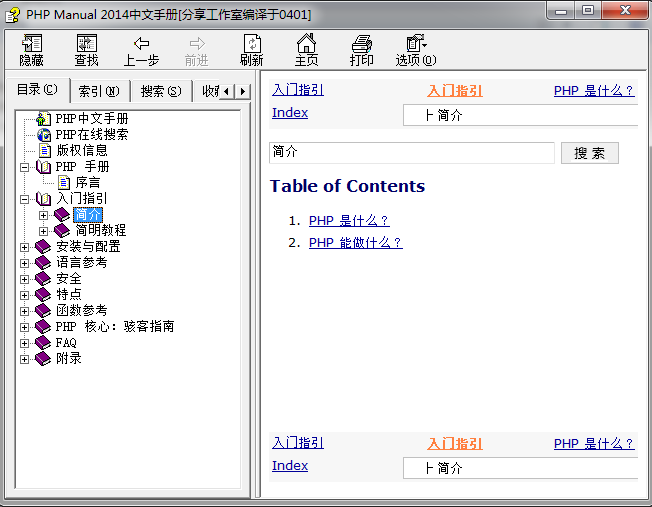Click the purple book icon beside 简明教程

pos(62,230)
